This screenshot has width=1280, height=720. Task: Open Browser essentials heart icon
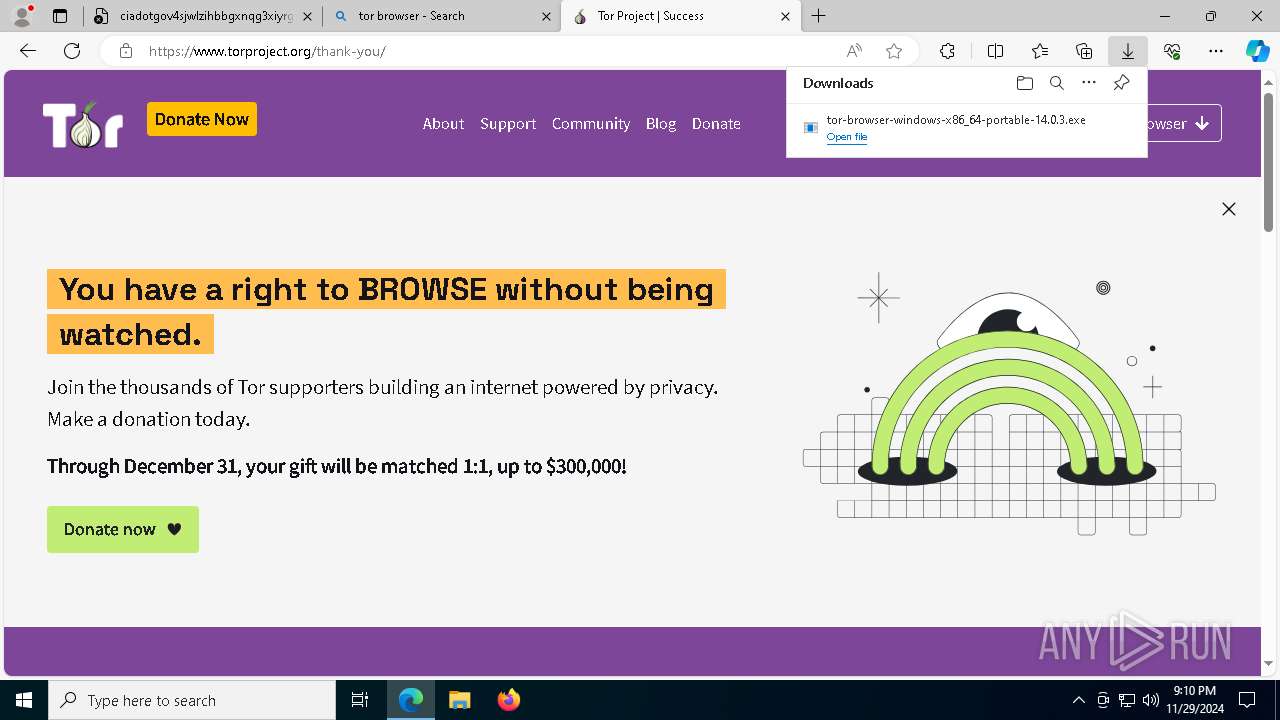1172,51
